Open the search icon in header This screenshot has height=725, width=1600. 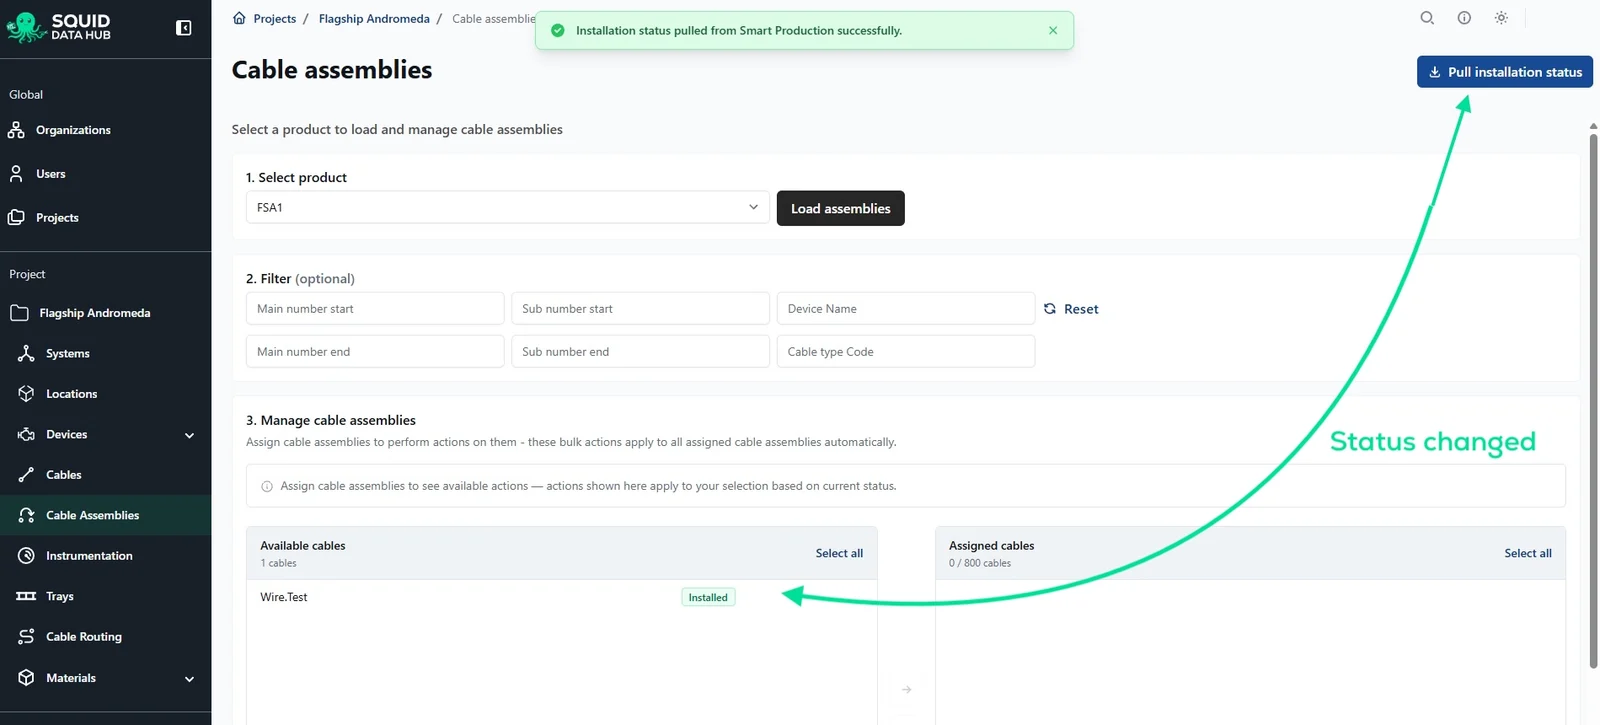(x=1427, y=18)
